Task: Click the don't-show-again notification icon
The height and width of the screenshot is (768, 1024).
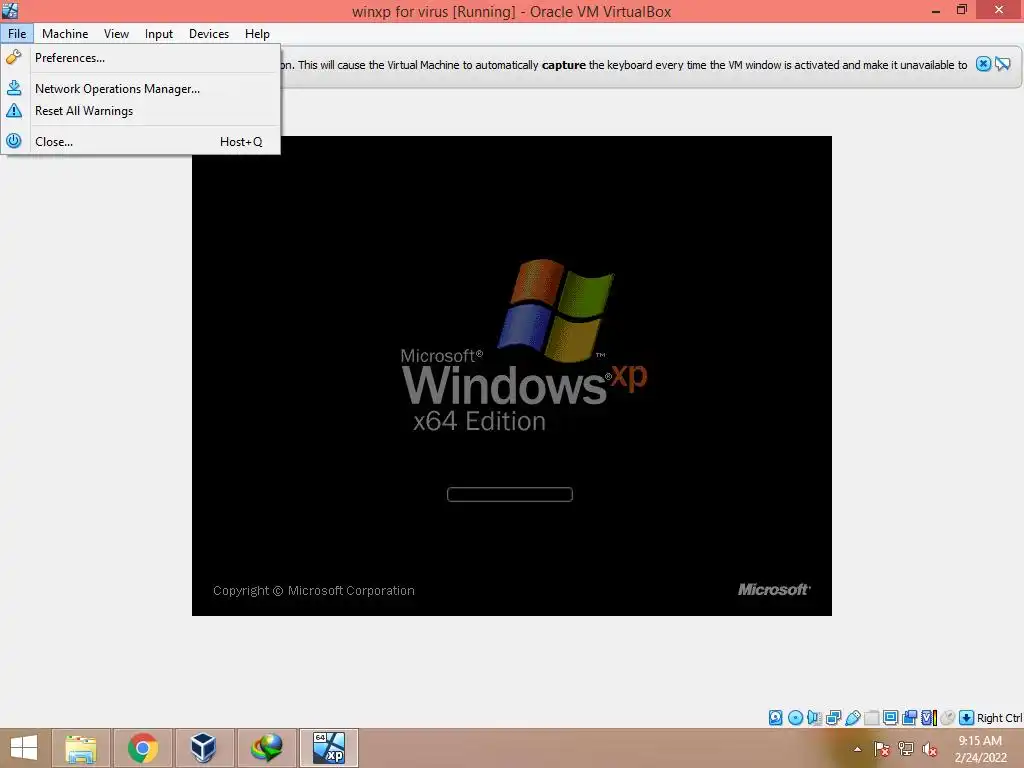Action: [x=1003, y=63]
